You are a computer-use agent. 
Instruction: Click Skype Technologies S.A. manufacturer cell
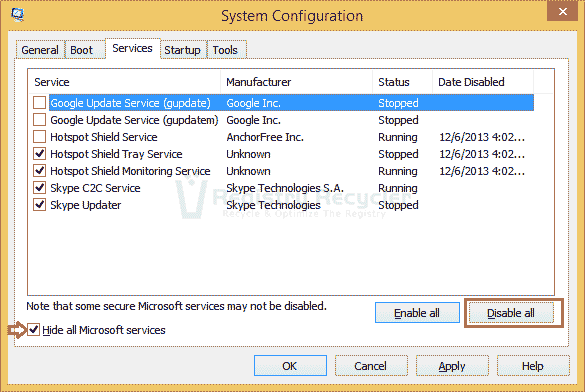pos(285,188)
